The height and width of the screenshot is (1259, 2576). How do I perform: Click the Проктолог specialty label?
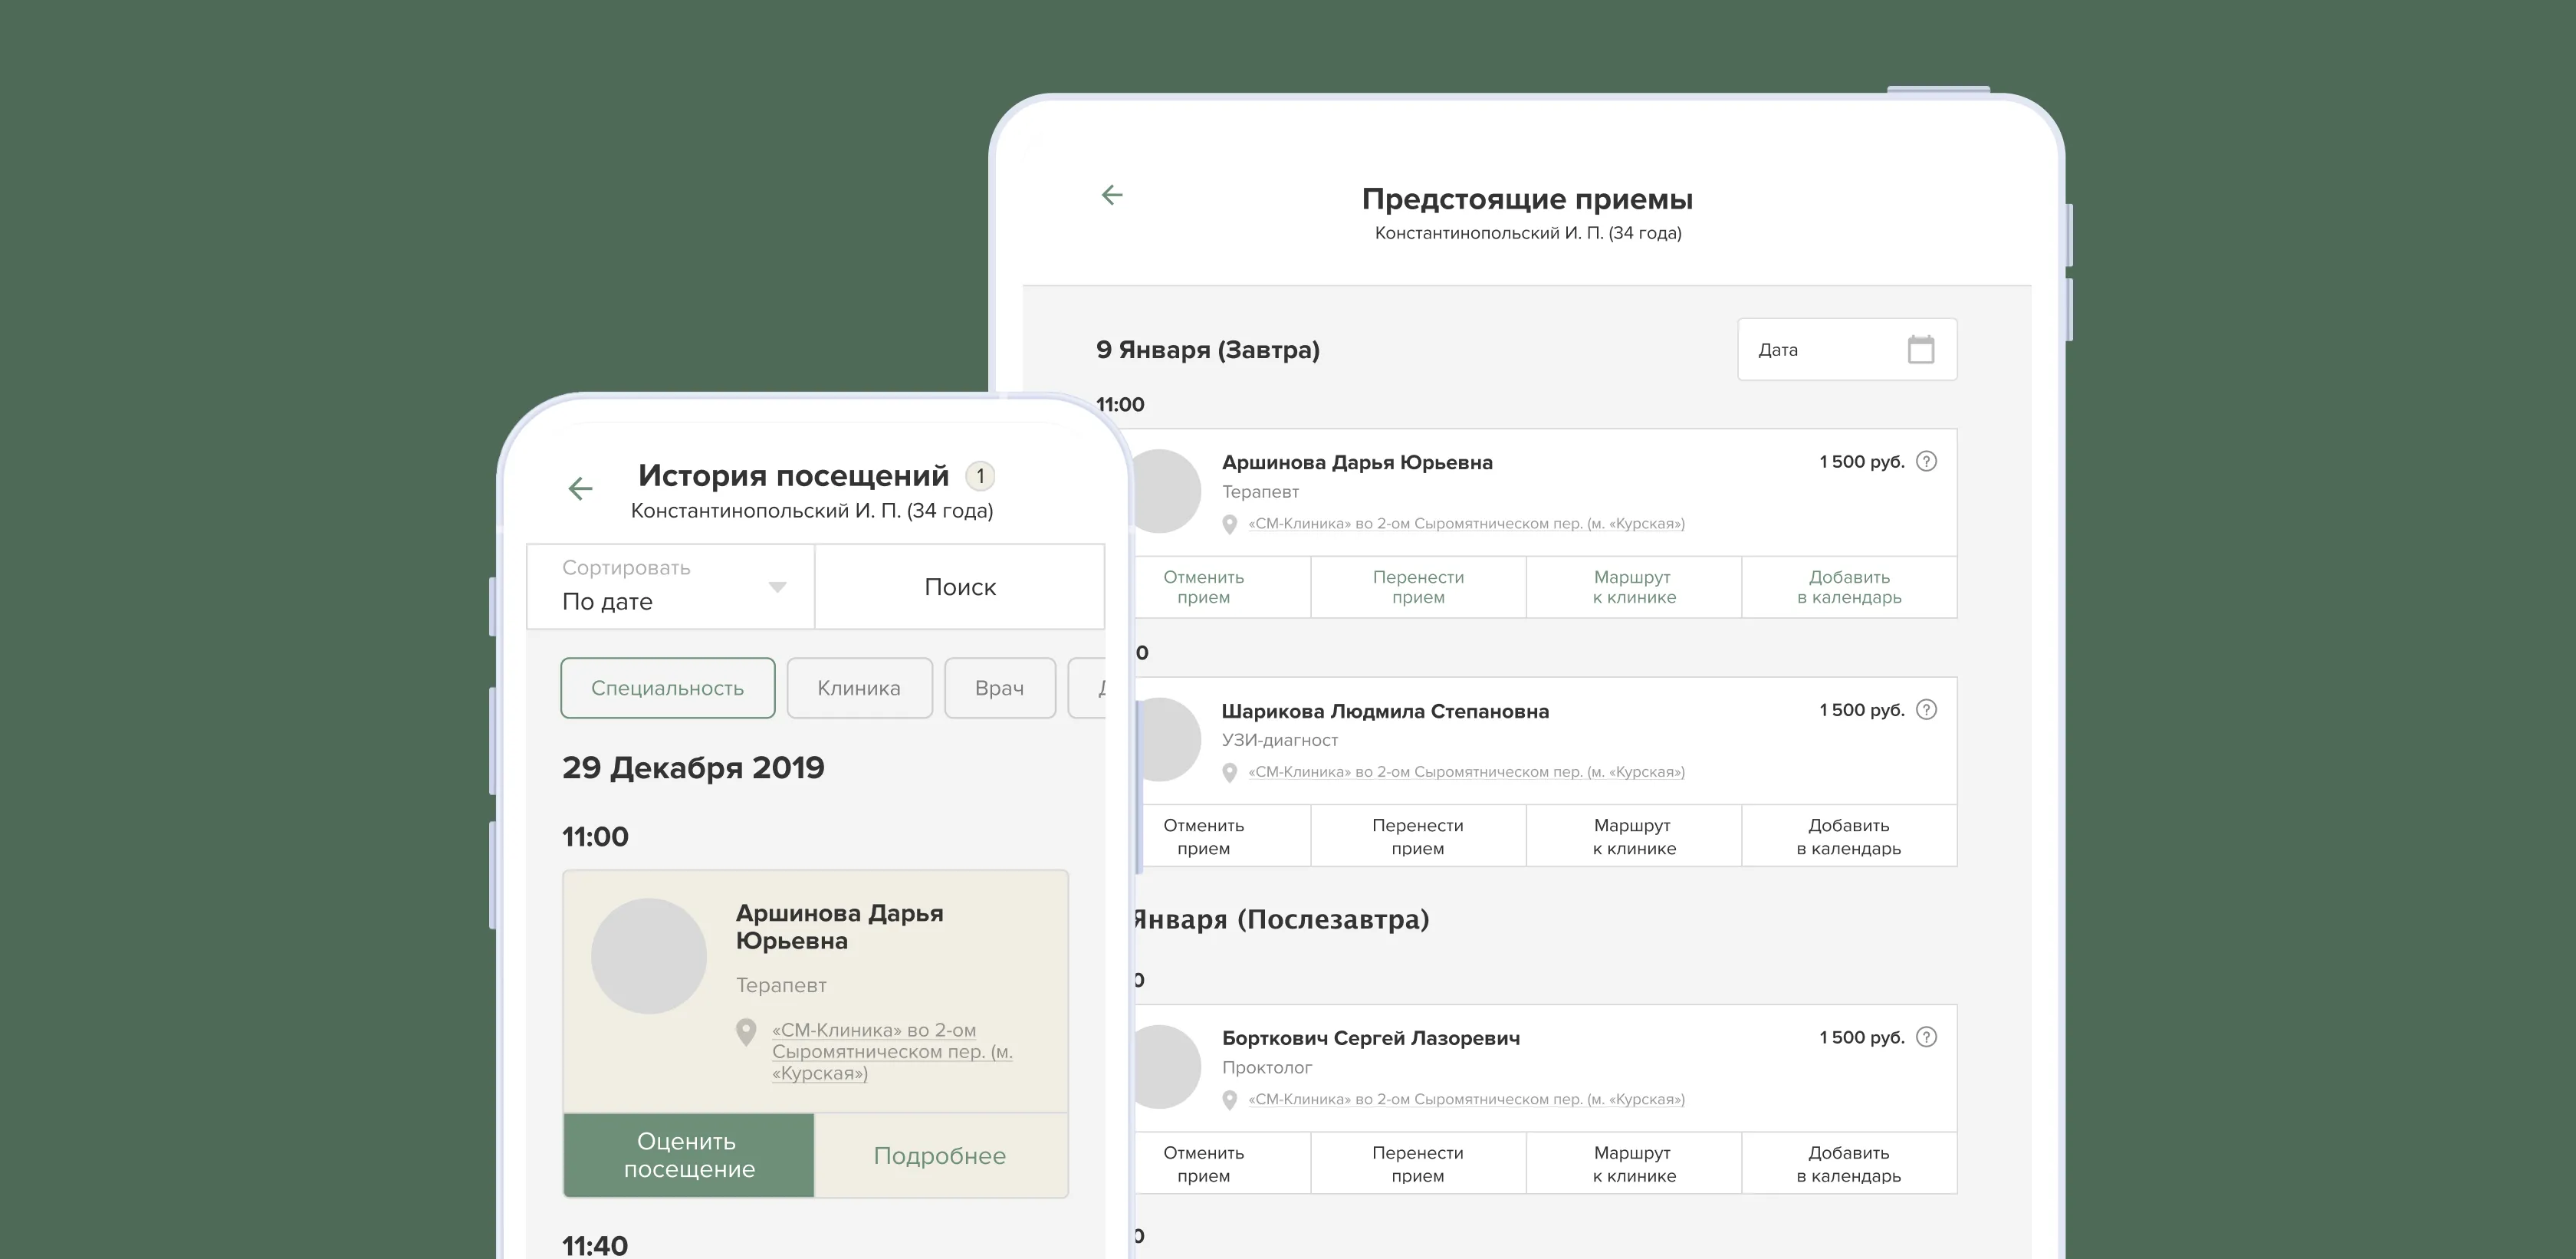tap(1267, 1067)
